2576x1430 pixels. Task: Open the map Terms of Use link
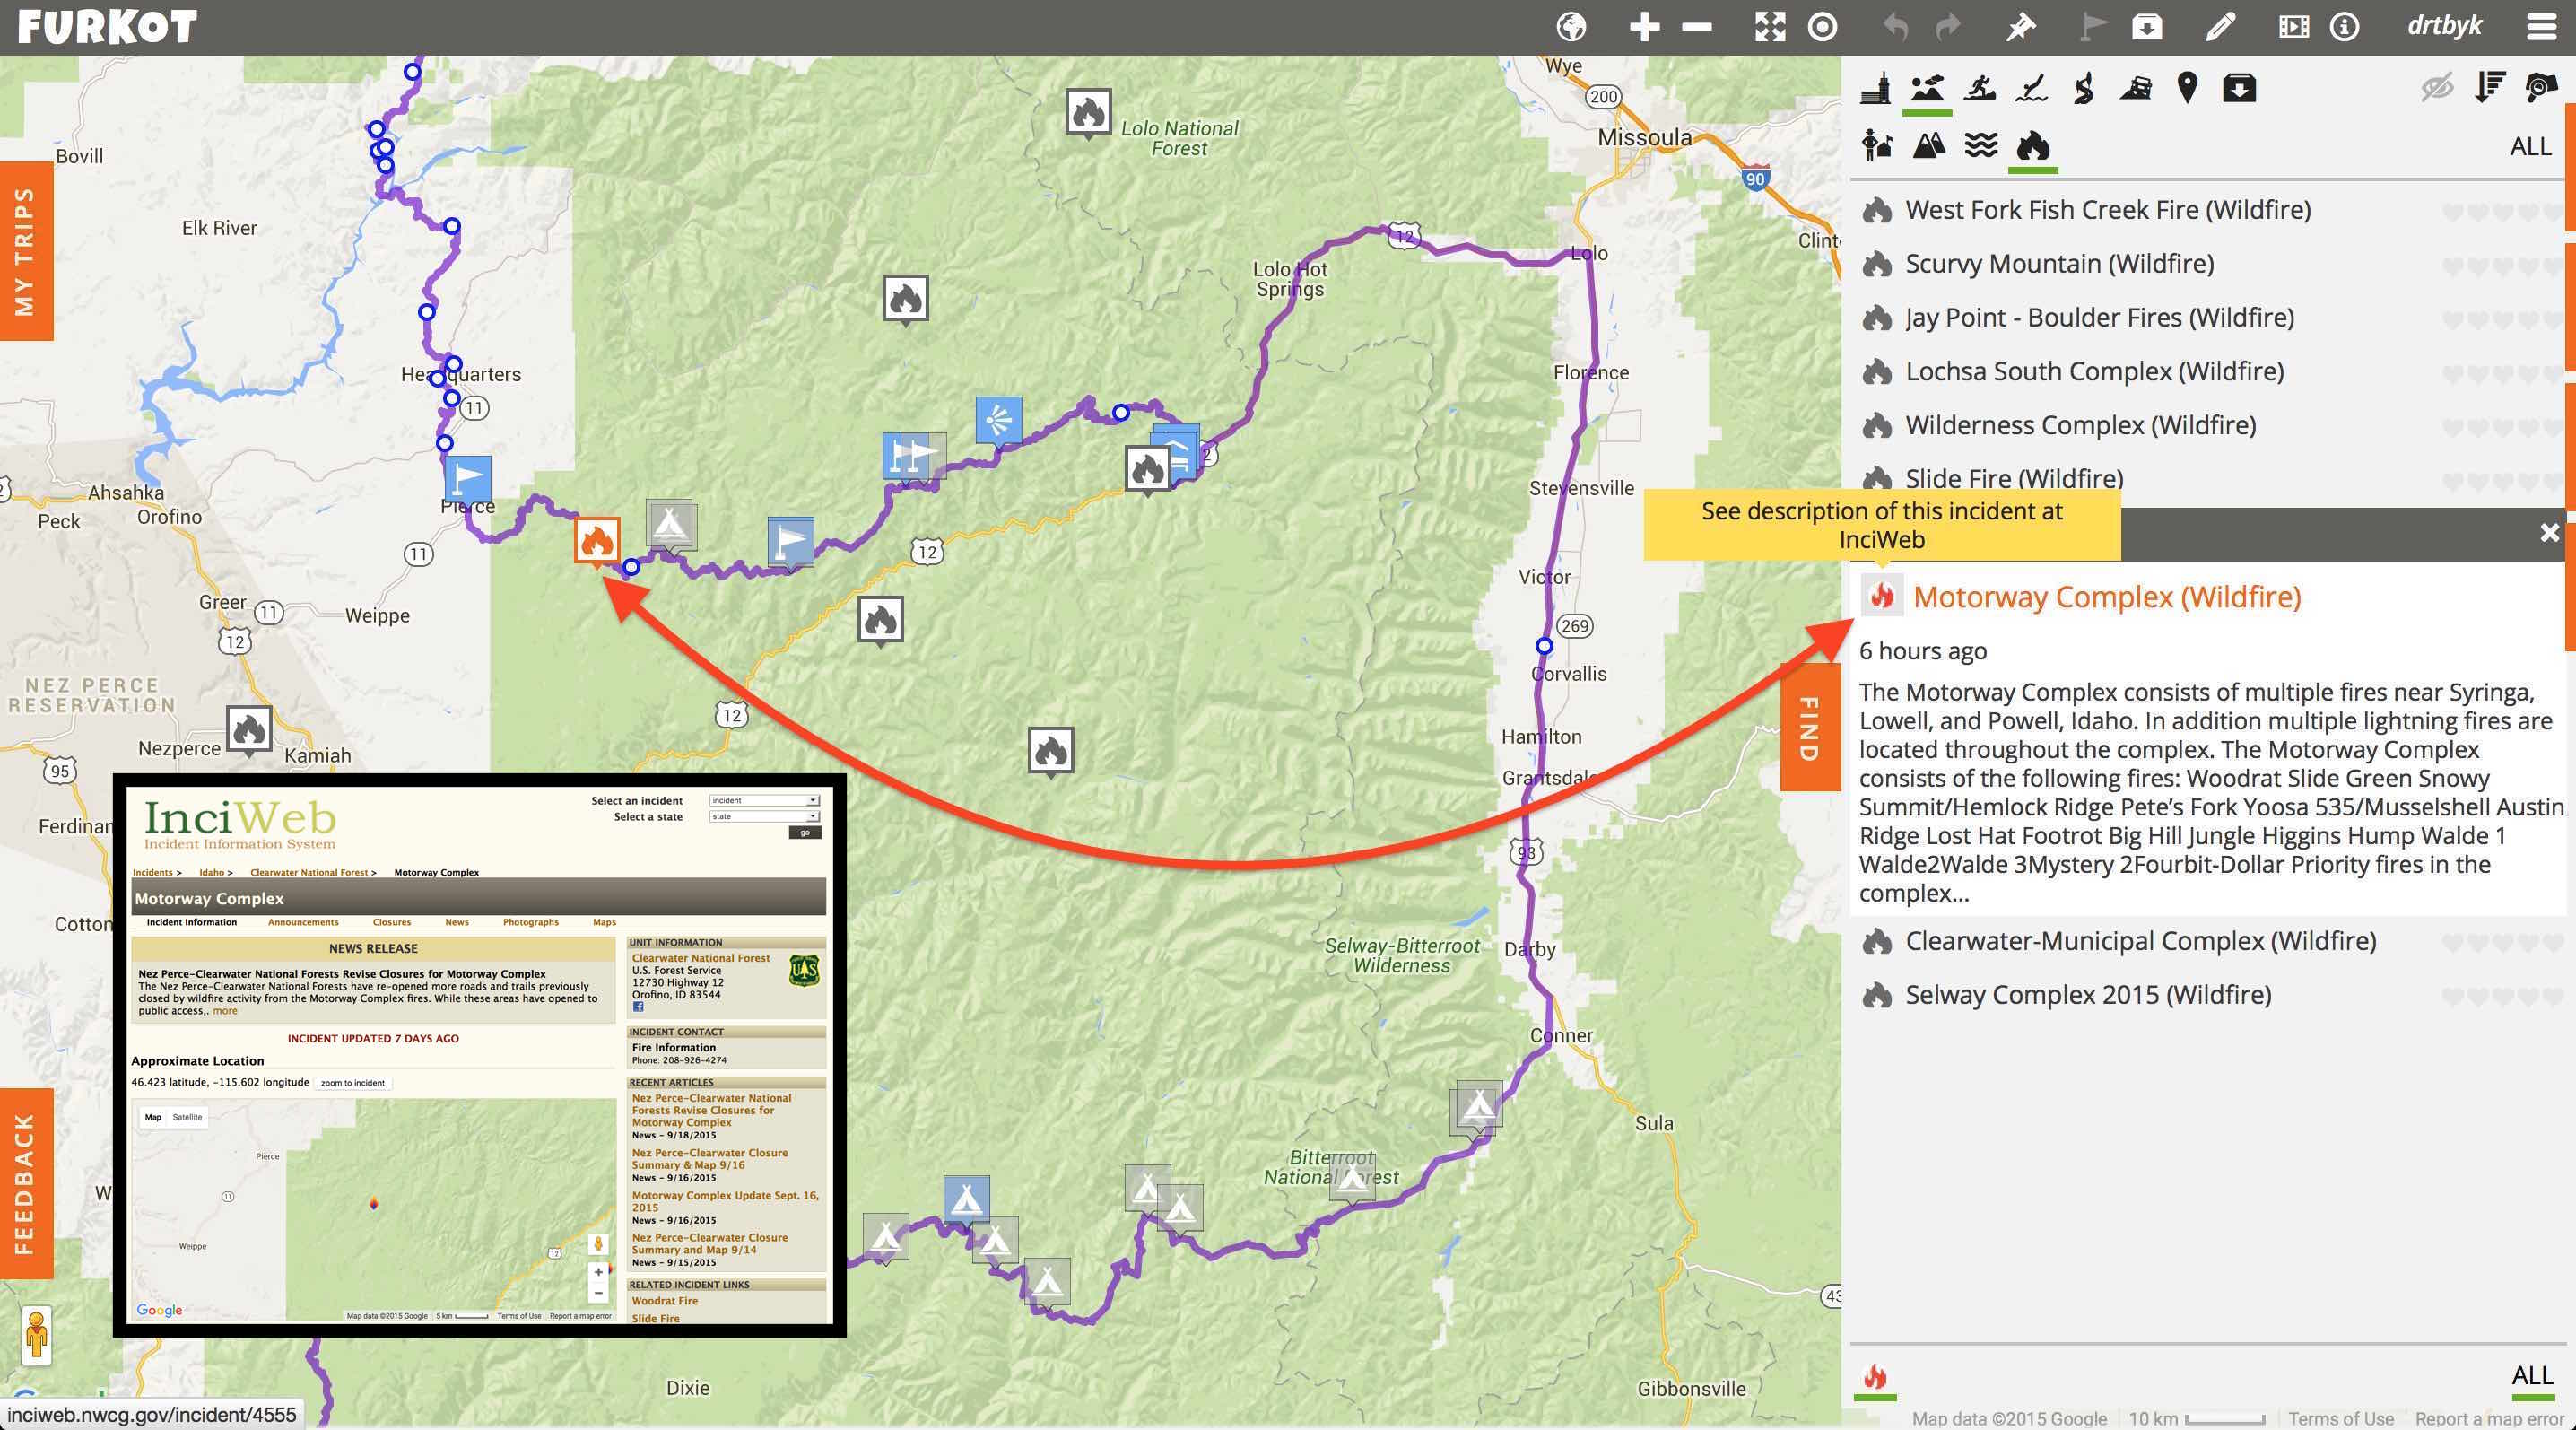2341,1418
